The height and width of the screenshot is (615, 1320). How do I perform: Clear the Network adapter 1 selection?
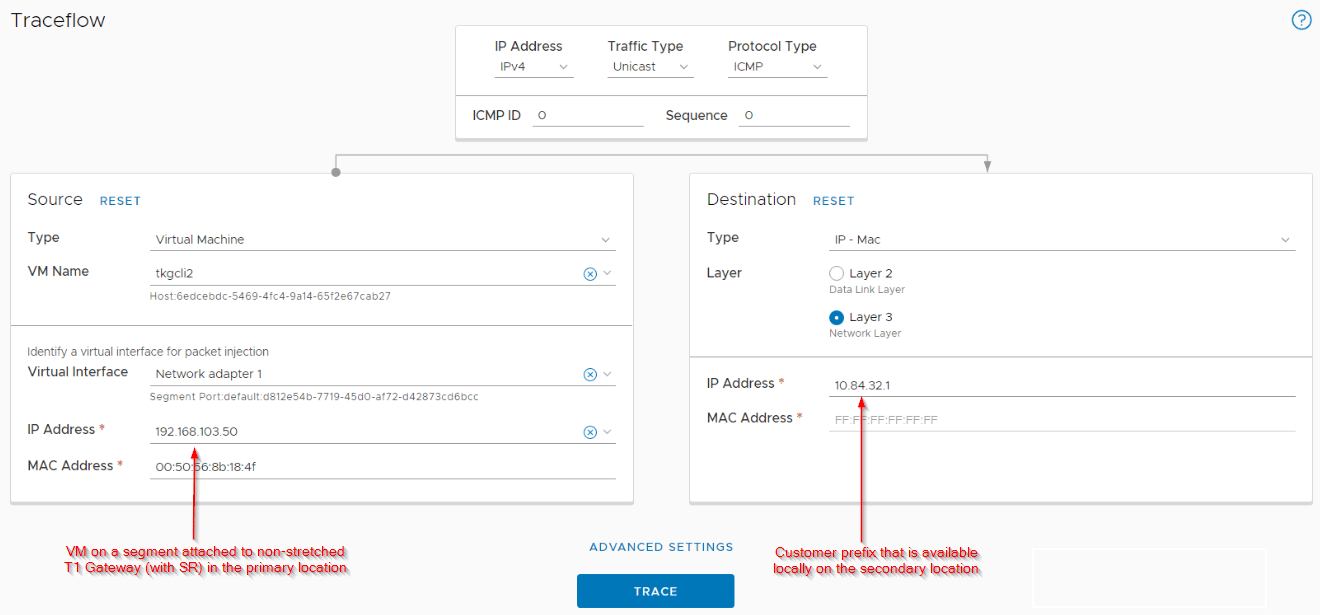tap(590, 374)
